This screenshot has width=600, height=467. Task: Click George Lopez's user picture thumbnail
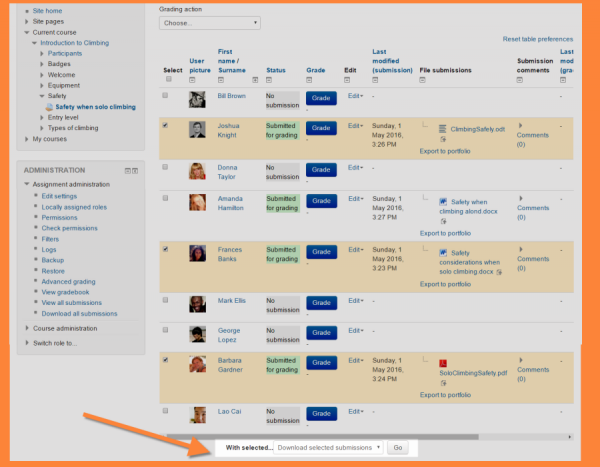point(197,334)
